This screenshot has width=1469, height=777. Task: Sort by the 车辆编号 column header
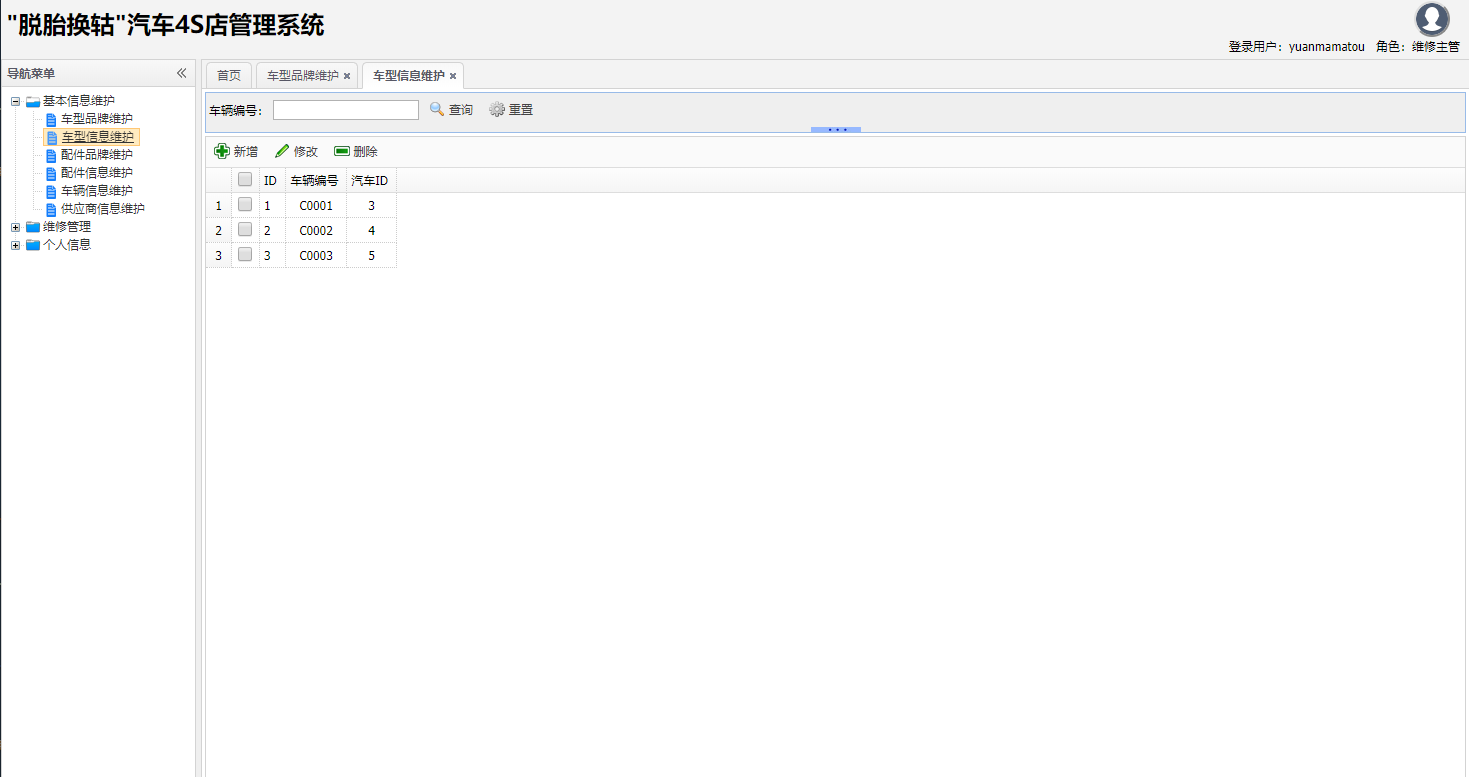pos(315,181)
